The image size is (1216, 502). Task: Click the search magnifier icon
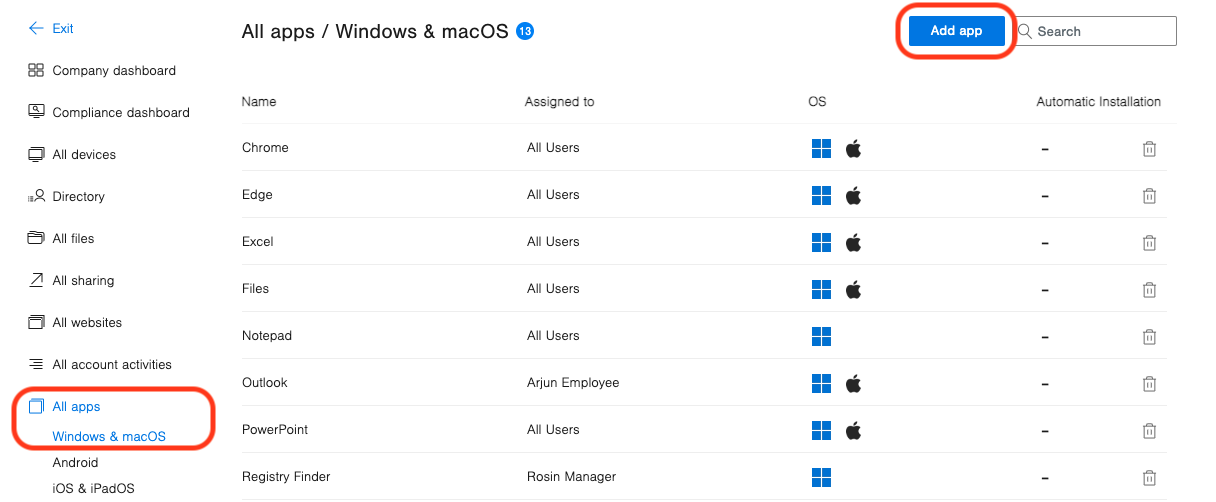pyautogui.click(x=1025, y=31)
